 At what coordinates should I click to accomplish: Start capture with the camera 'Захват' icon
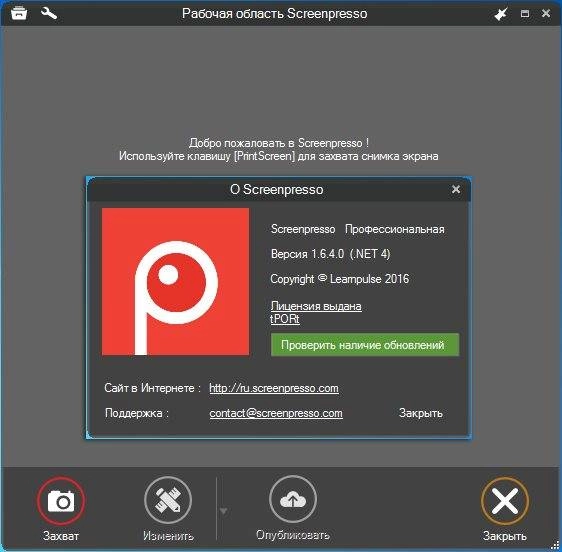pos(61,500)
